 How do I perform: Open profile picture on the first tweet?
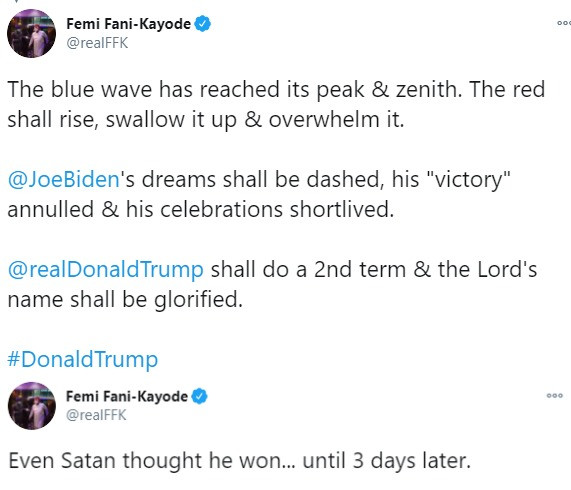(x=32, y=34)
